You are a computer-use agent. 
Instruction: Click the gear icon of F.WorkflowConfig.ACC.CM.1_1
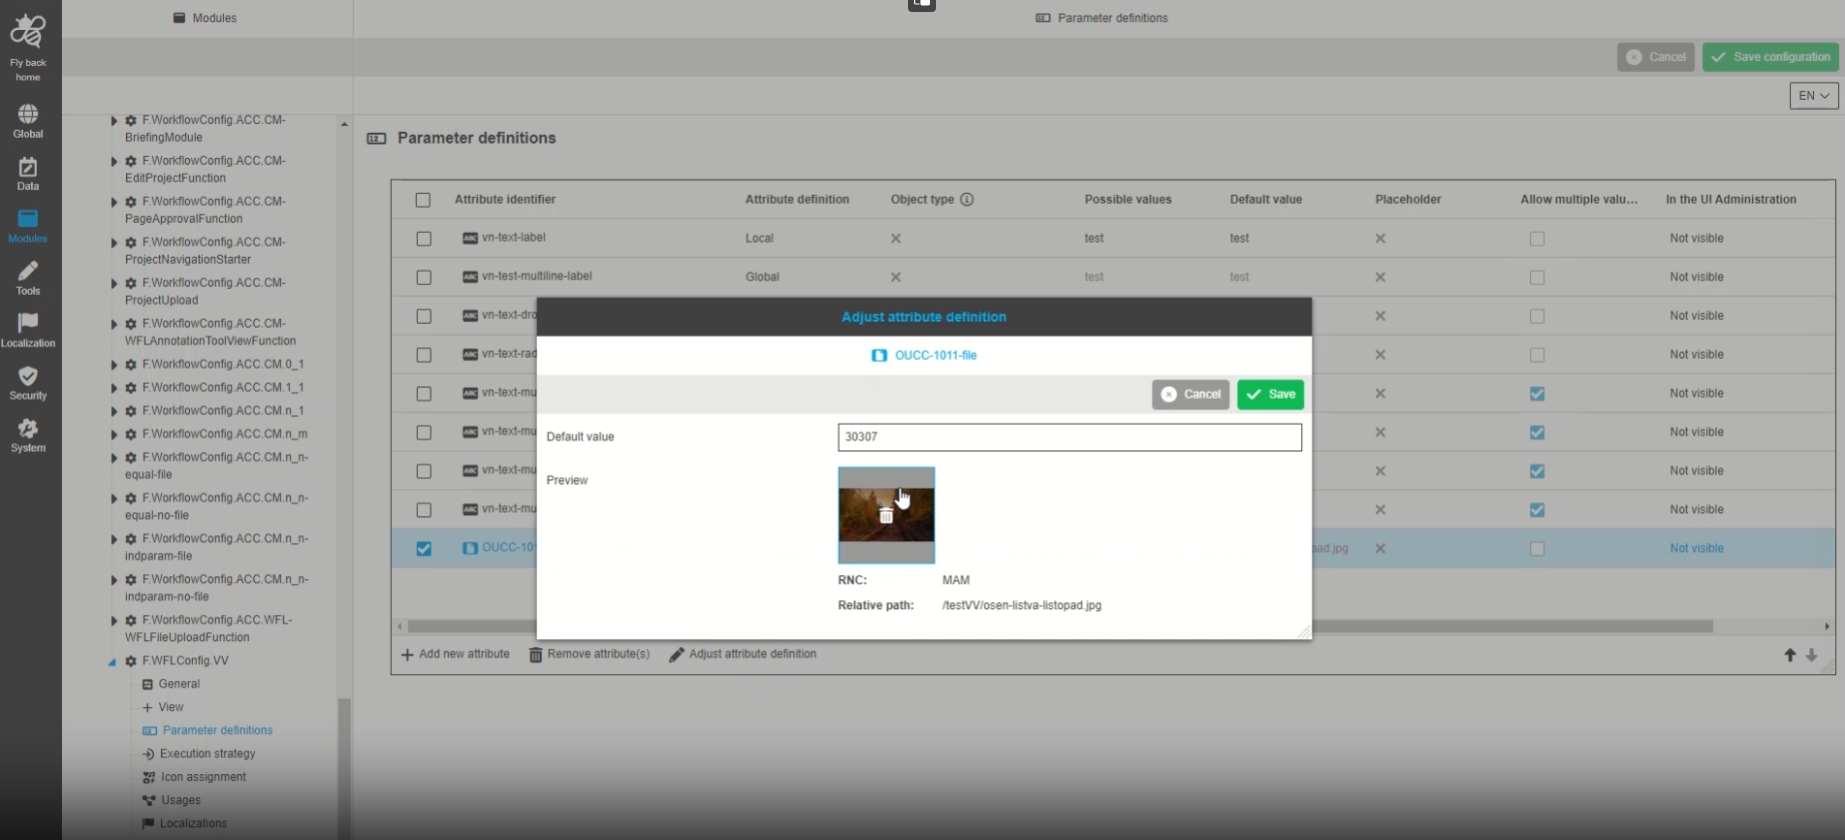[x=131, y=388]
